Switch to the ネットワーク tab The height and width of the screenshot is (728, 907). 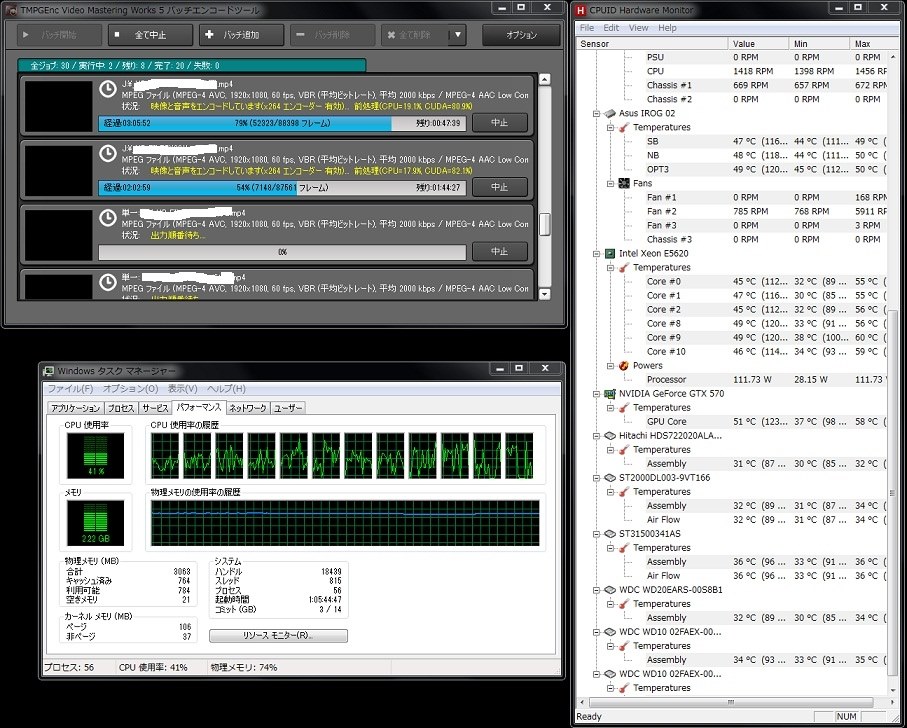click(x=248, y=408)
